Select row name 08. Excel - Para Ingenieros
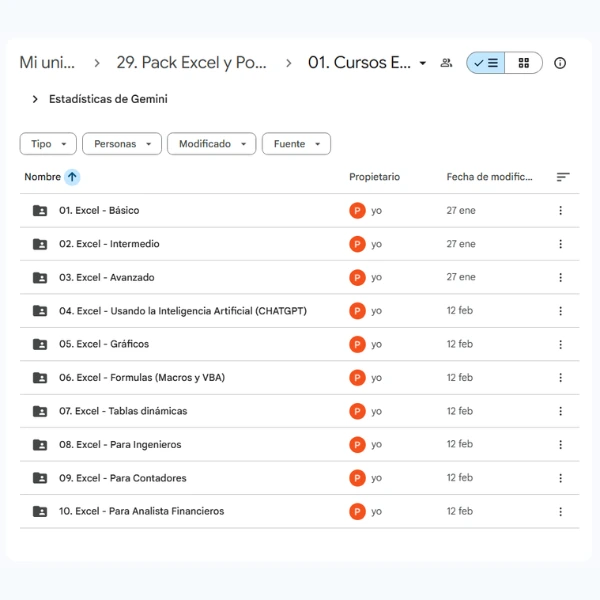Screen dimensions: 600x600 [120, 445]
